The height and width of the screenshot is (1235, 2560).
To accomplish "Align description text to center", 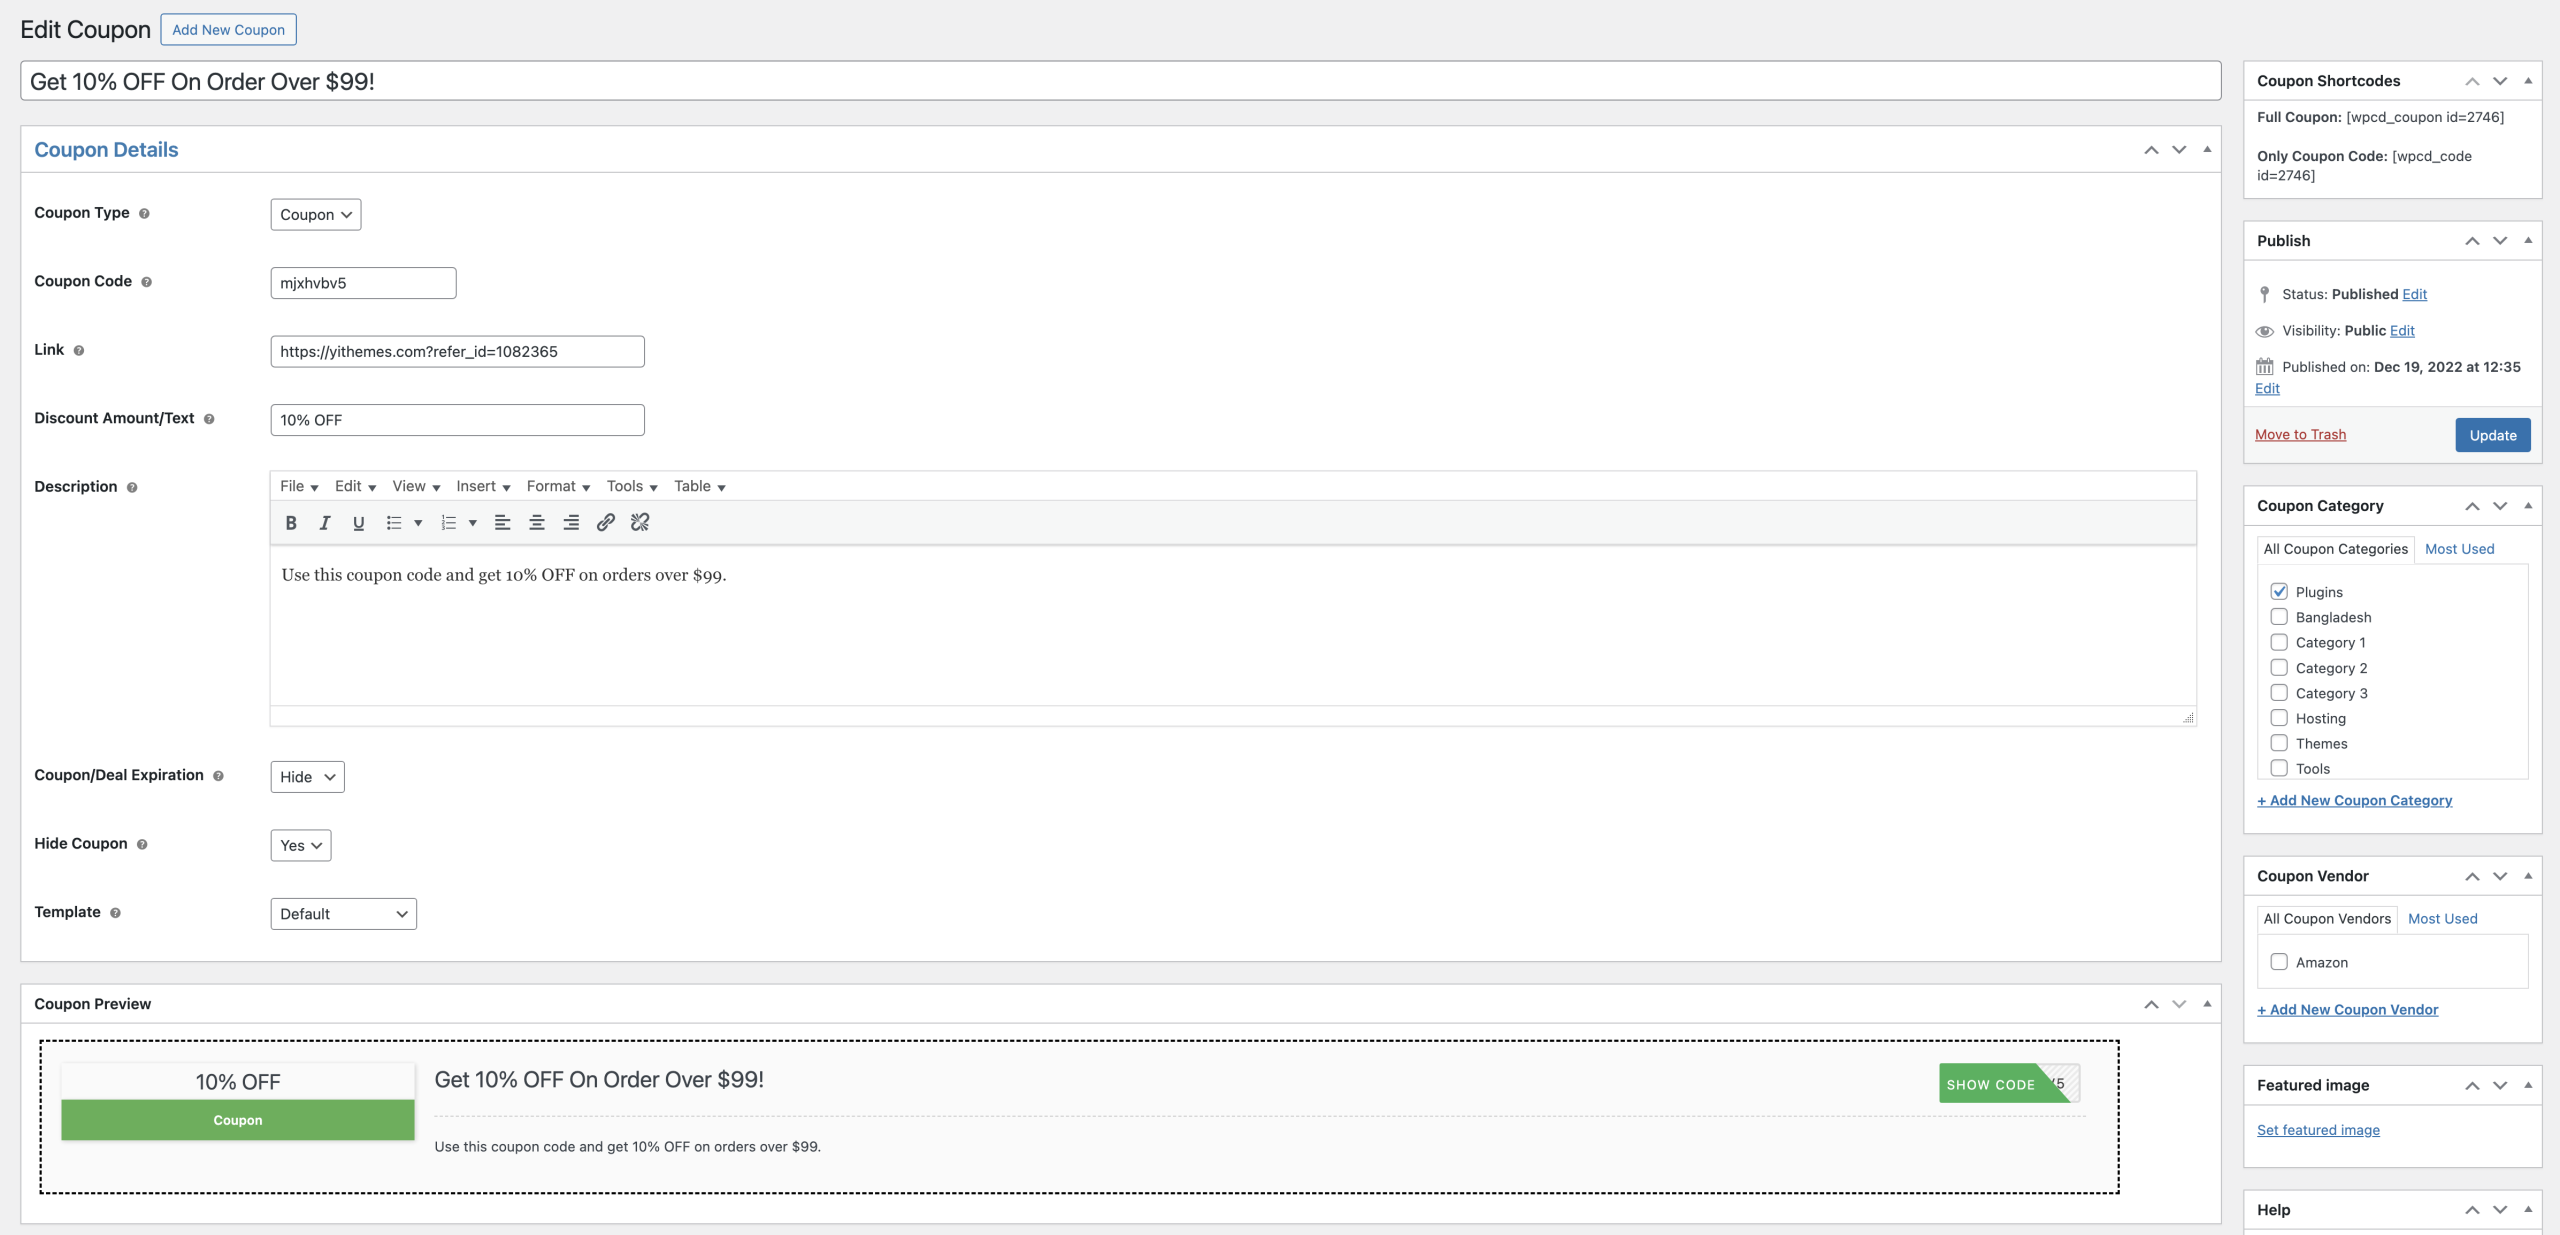I will pyautogui.click(x=537, y=522).
